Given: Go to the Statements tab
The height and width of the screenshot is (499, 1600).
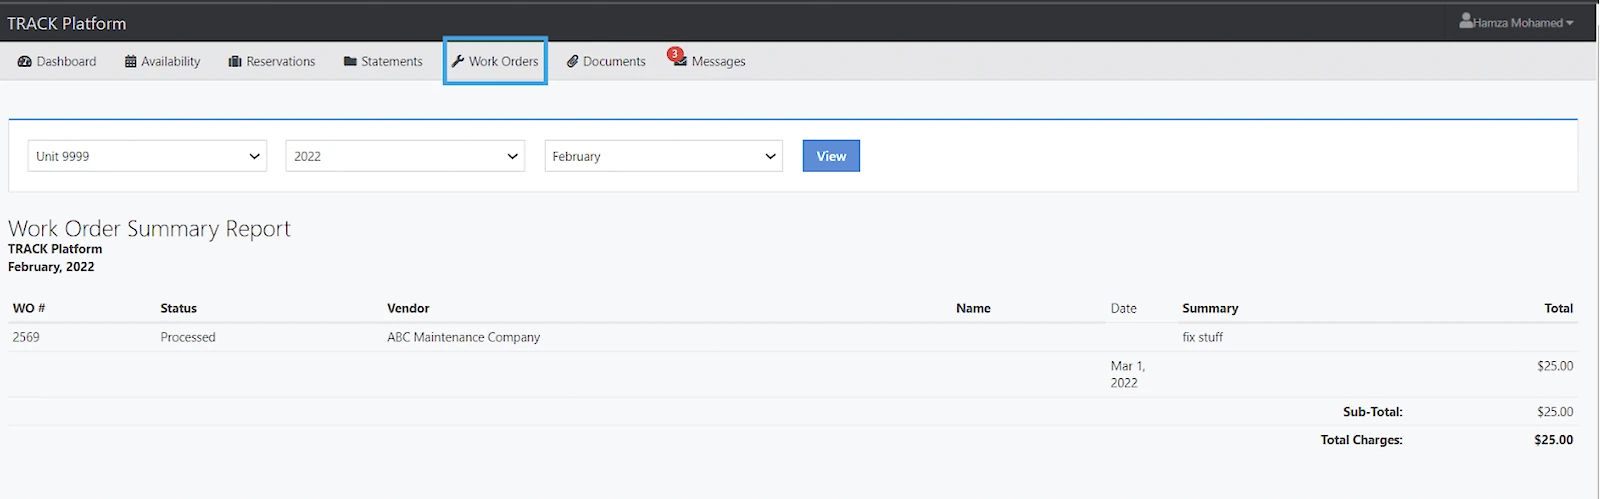Looking at the screenshot, I should click(x=391, y=62).
